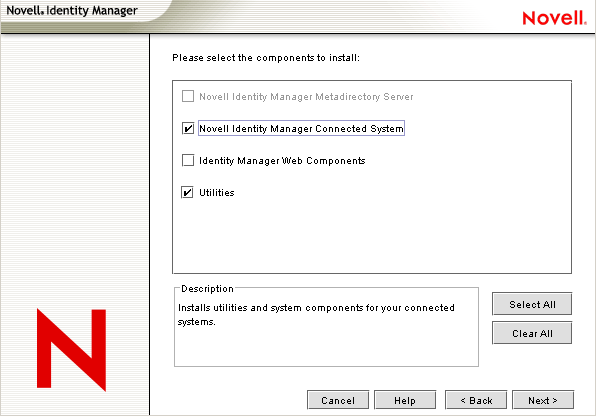The width and height of the screenshot is (596, 416).
Task: Go back with the Back button
Action: pyautogui.click(x=476, y=400)
